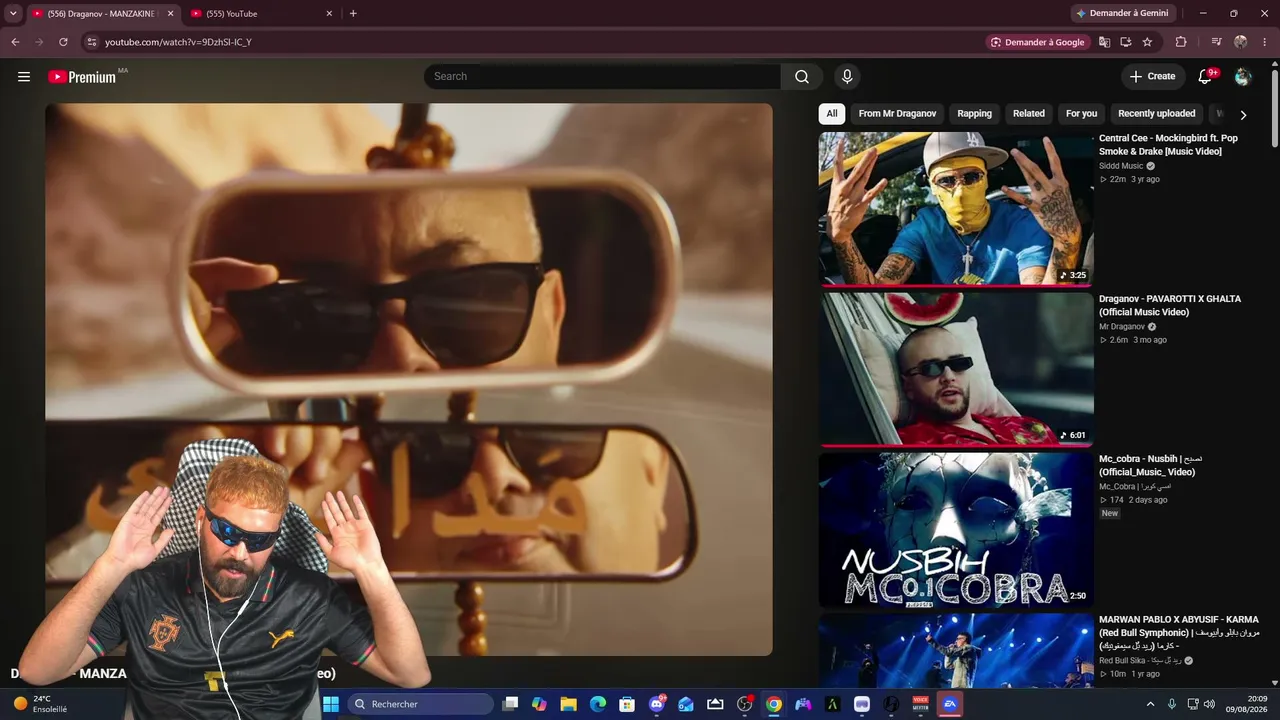Install app icon in address bar
The width and height of the screenshot is (1280, 720).
pos(1126,42)
